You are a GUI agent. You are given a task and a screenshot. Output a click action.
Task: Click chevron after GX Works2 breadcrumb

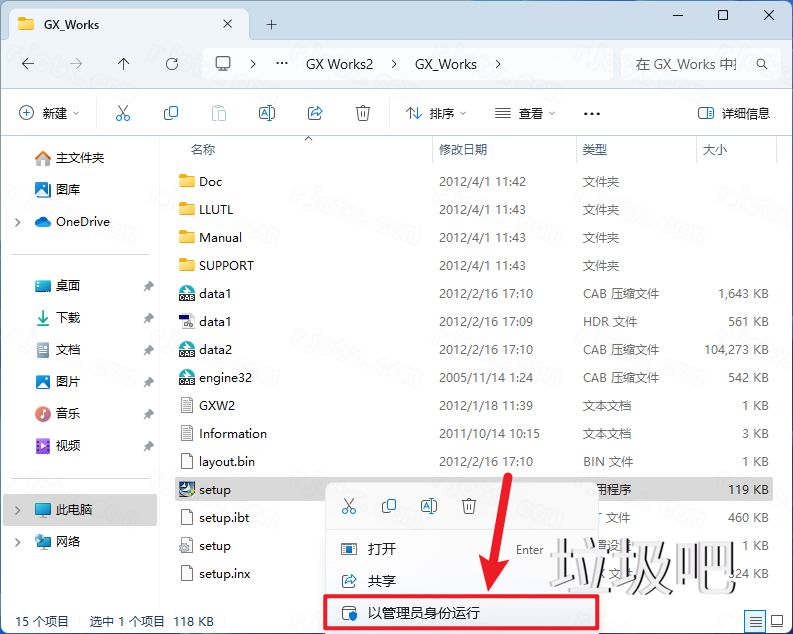tap(393, 64)
